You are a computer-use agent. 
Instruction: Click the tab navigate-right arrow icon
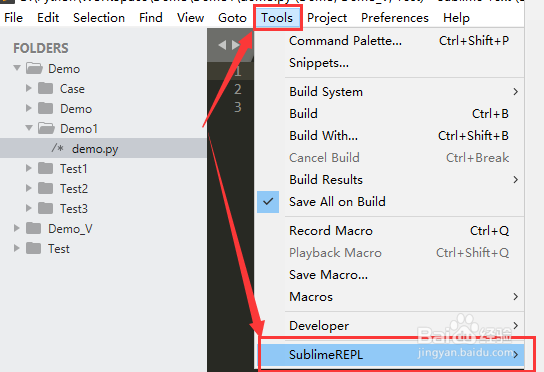click(236, 45)
